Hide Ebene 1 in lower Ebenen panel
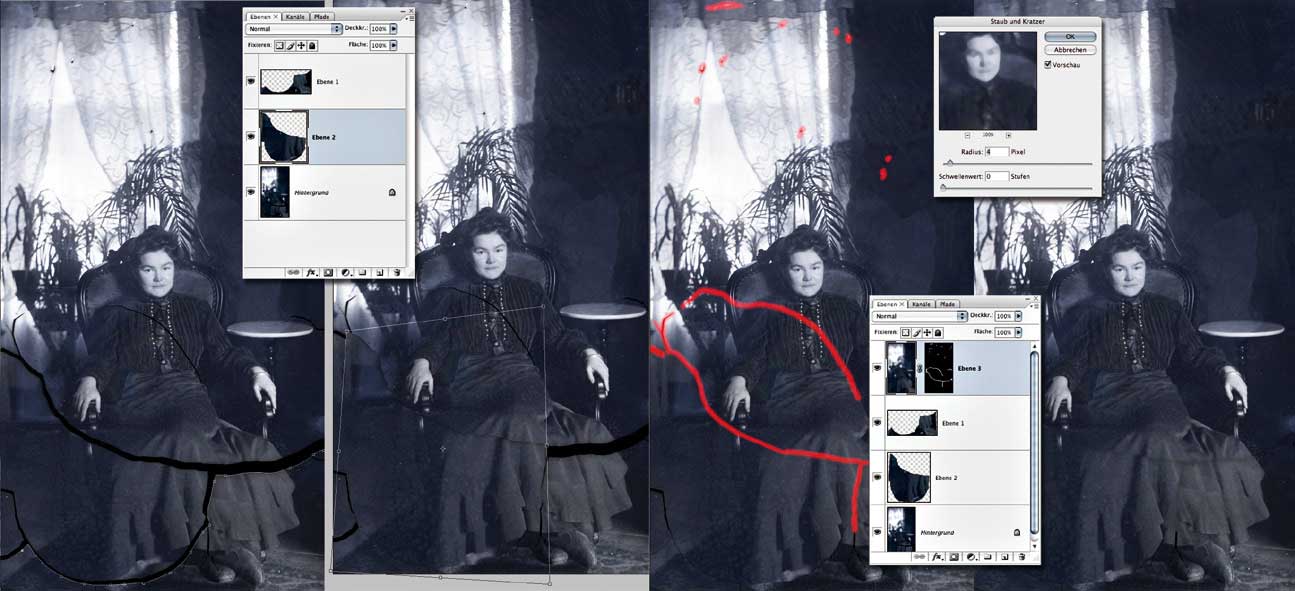 click(877, 423)
